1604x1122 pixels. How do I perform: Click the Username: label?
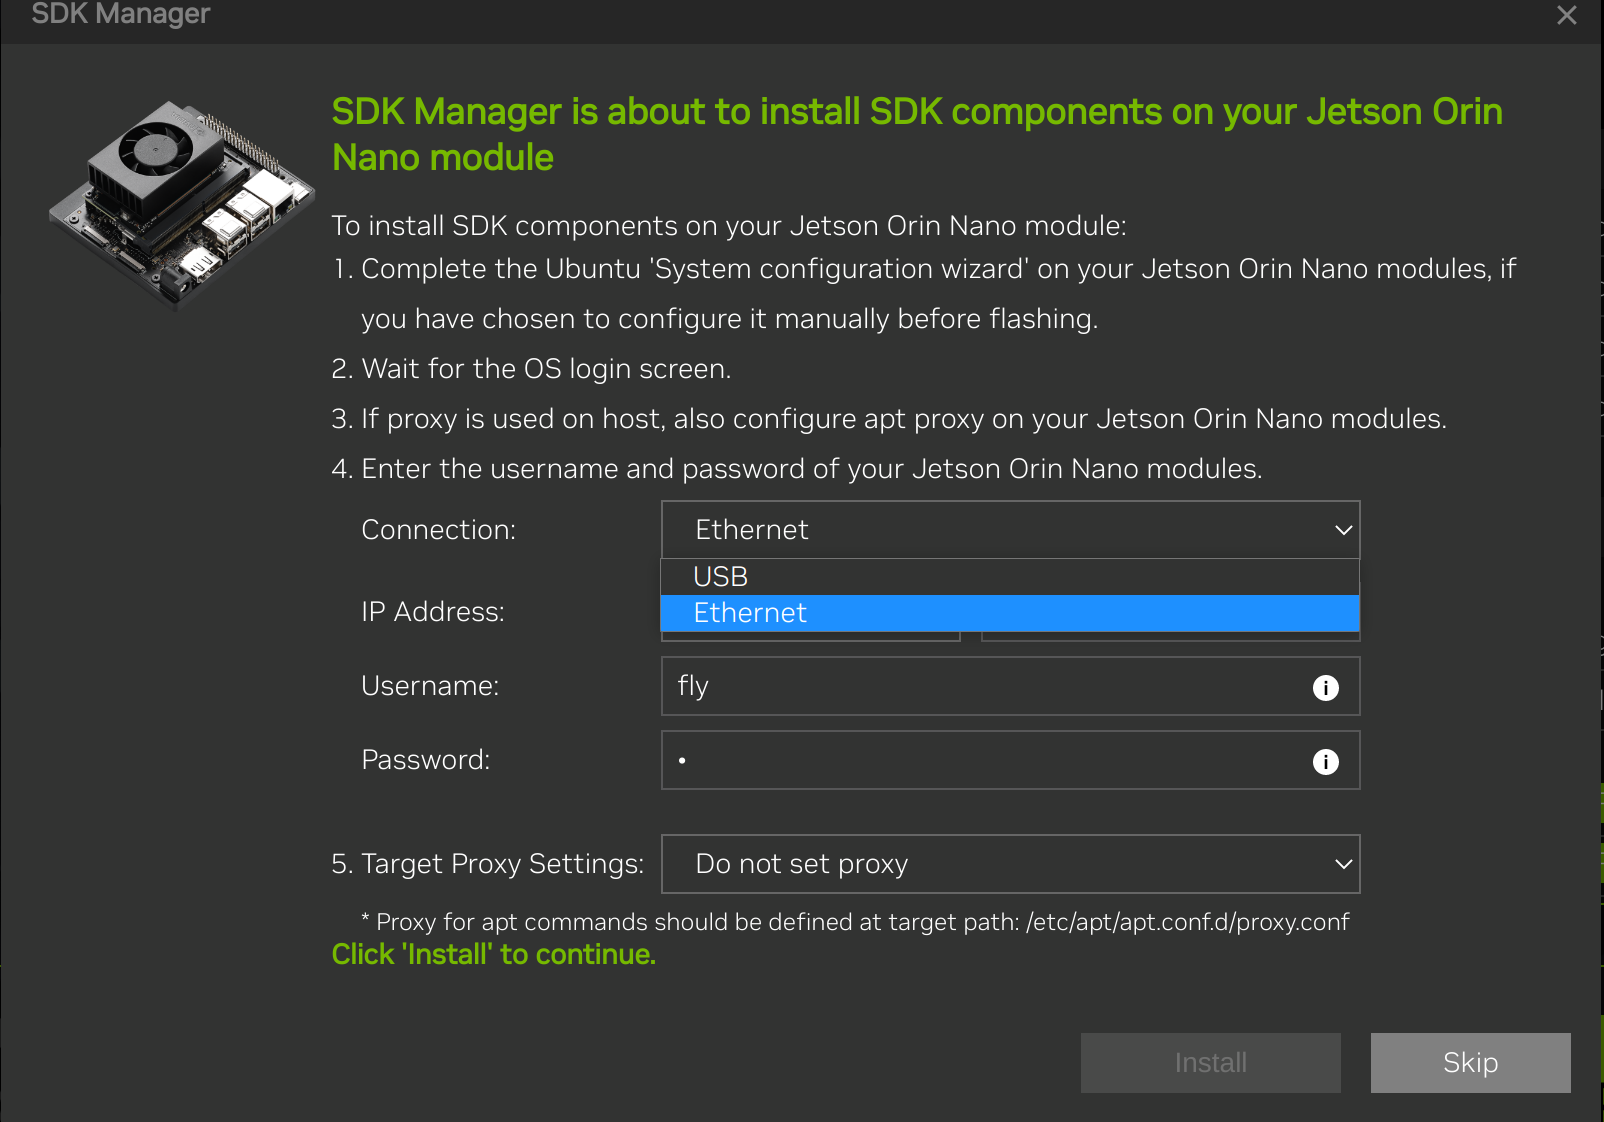click(x=430, y=686)
